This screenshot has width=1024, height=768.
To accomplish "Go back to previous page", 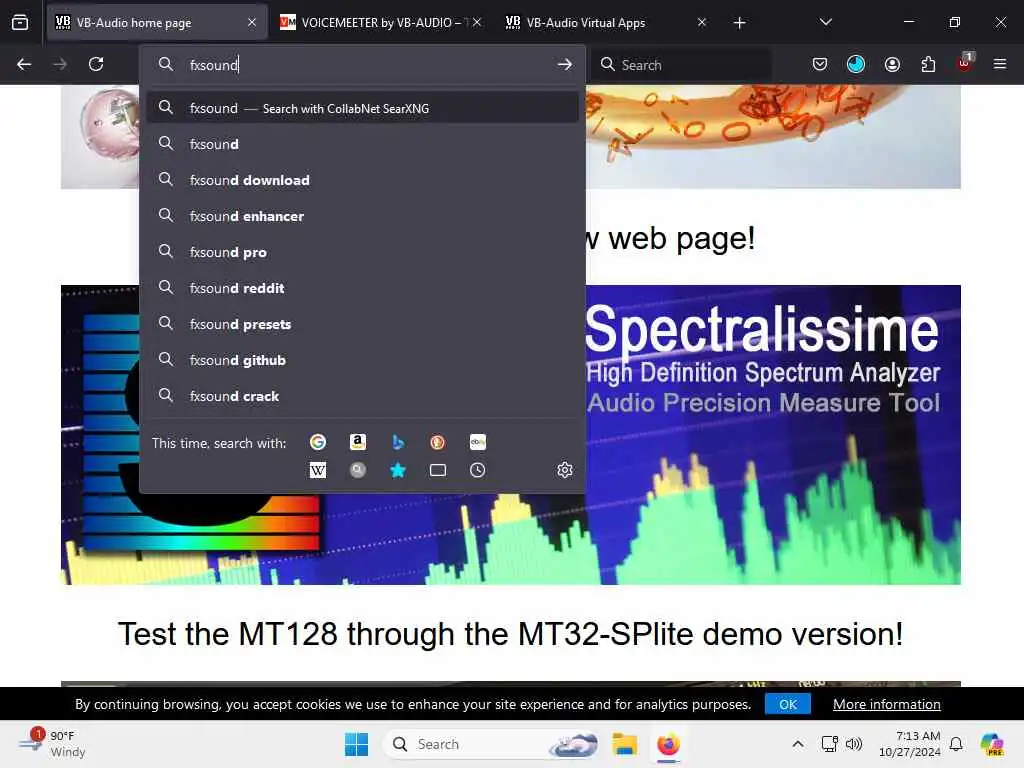I will point(24,64).
